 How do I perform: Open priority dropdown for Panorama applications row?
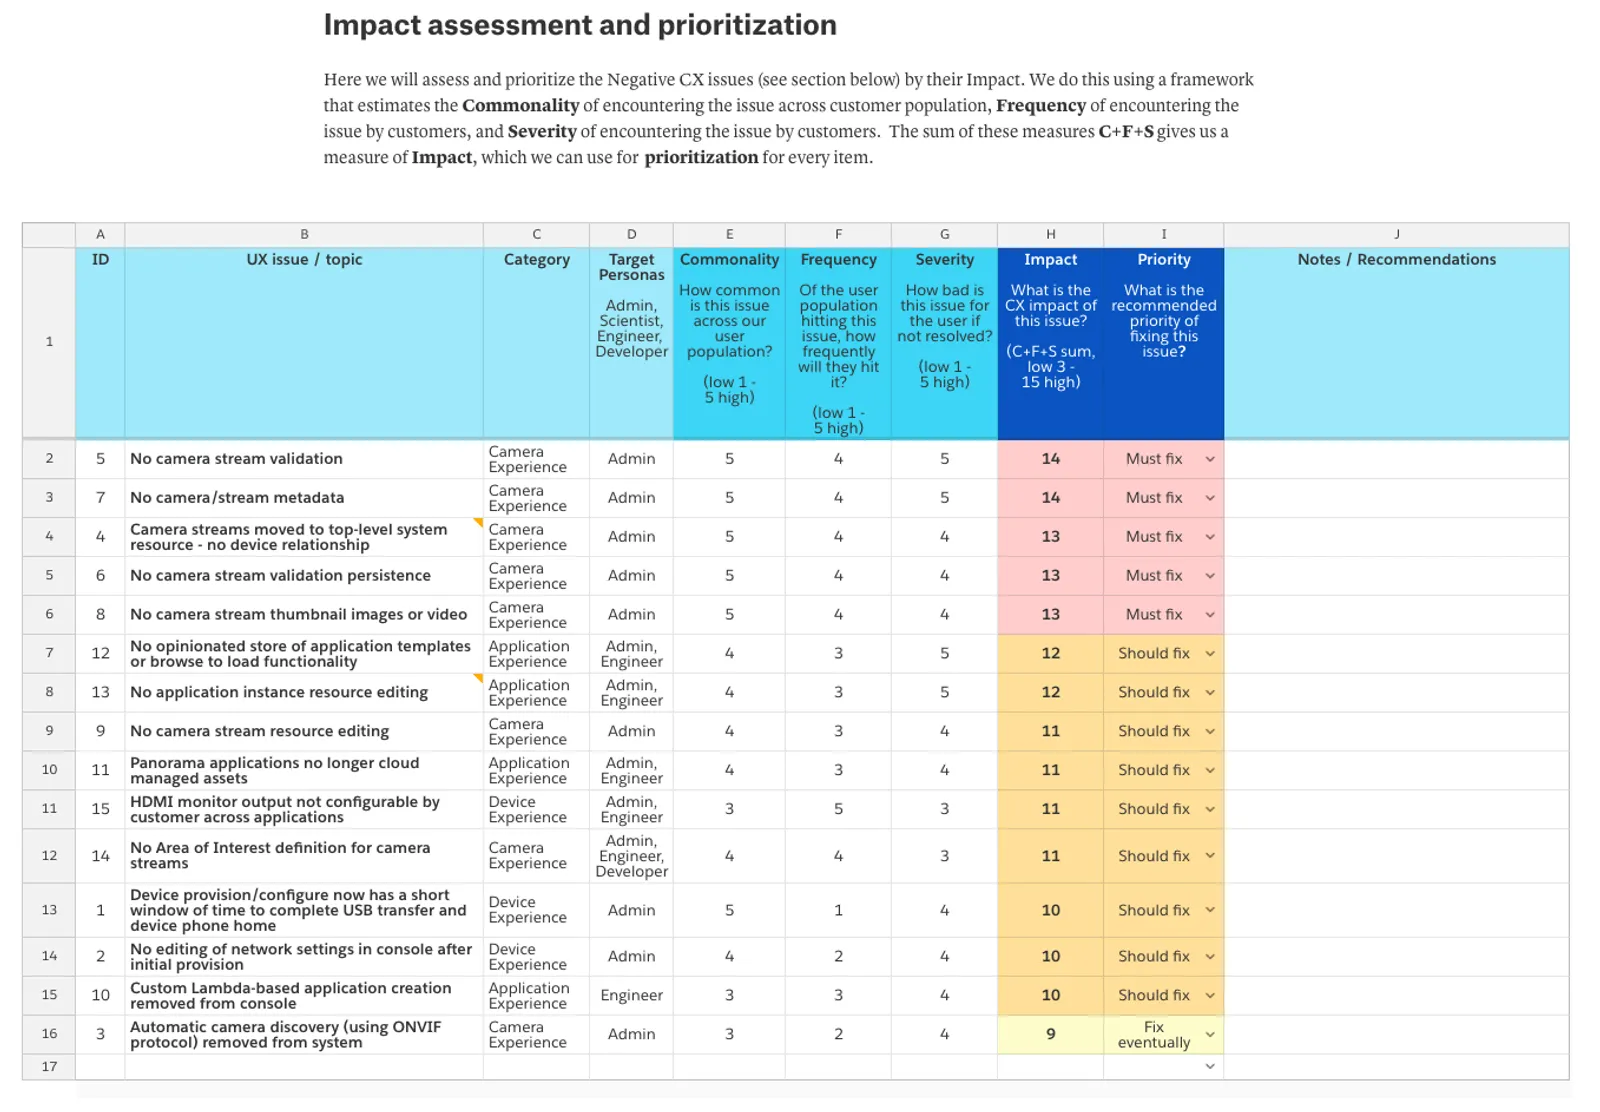[x=1210, y=771]
